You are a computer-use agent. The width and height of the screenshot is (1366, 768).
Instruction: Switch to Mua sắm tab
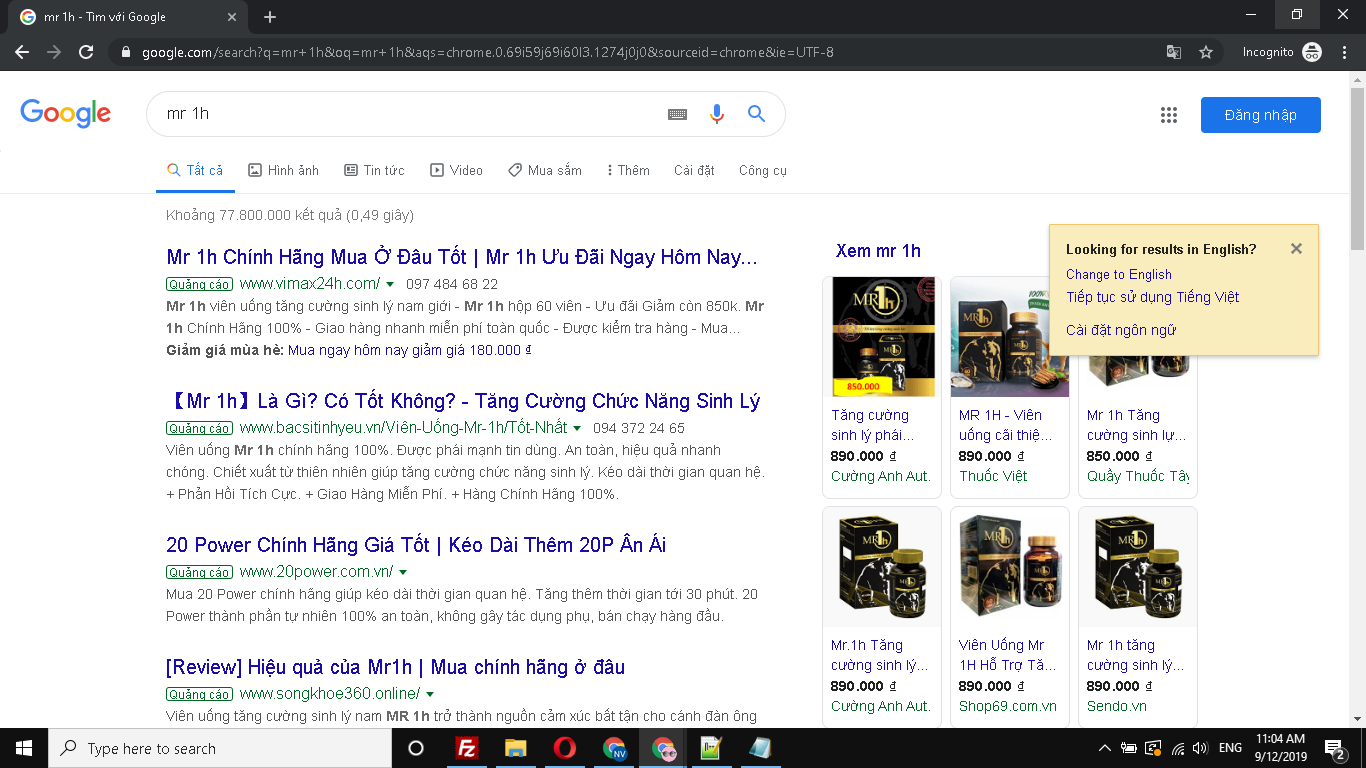544,170
